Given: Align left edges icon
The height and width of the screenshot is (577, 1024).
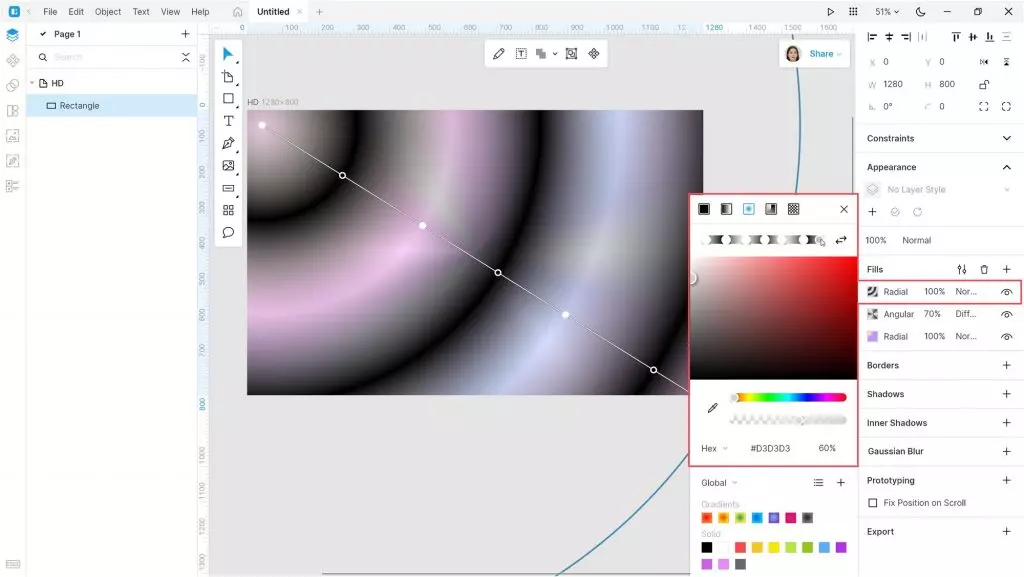Looking at the screenshot, I should coord(872,37).
